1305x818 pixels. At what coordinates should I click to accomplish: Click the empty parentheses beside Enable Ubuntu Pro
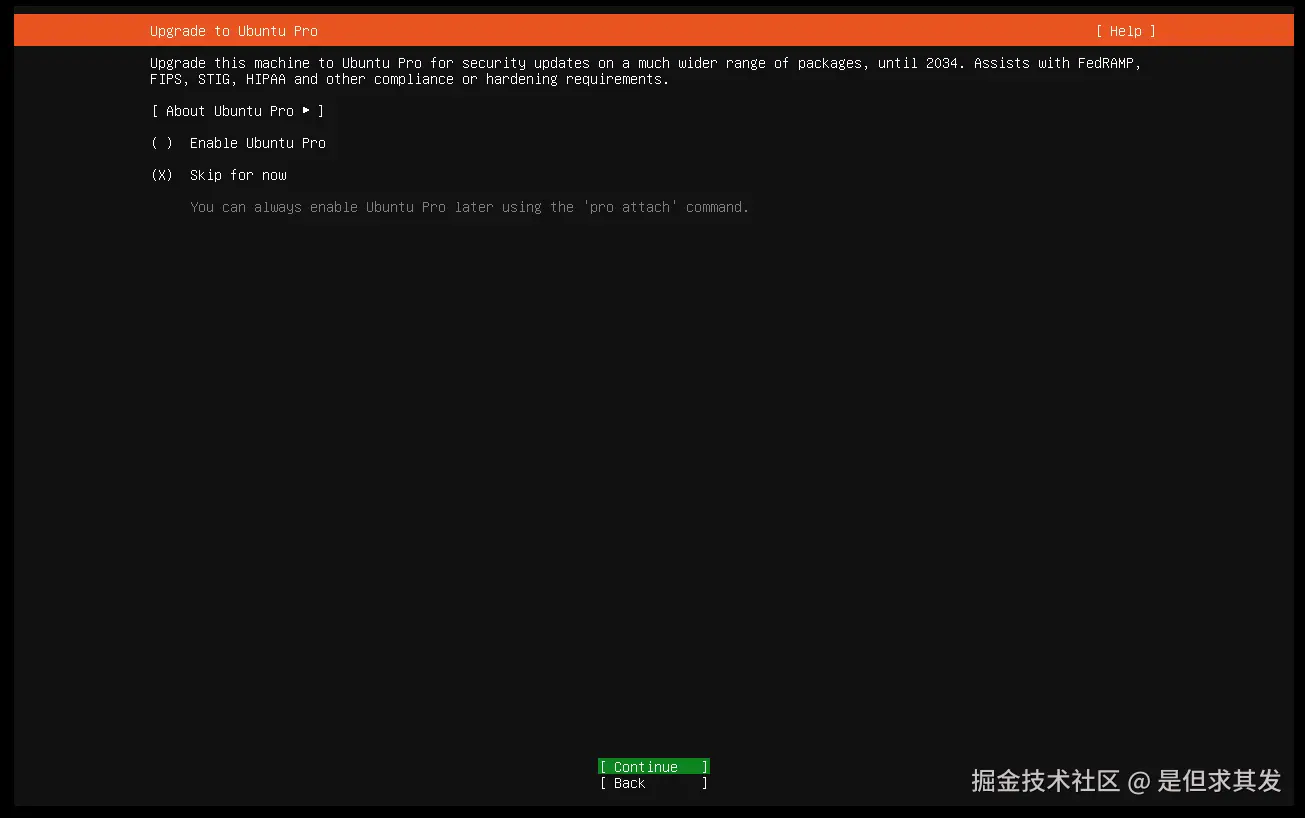click(x=160, y=143)
